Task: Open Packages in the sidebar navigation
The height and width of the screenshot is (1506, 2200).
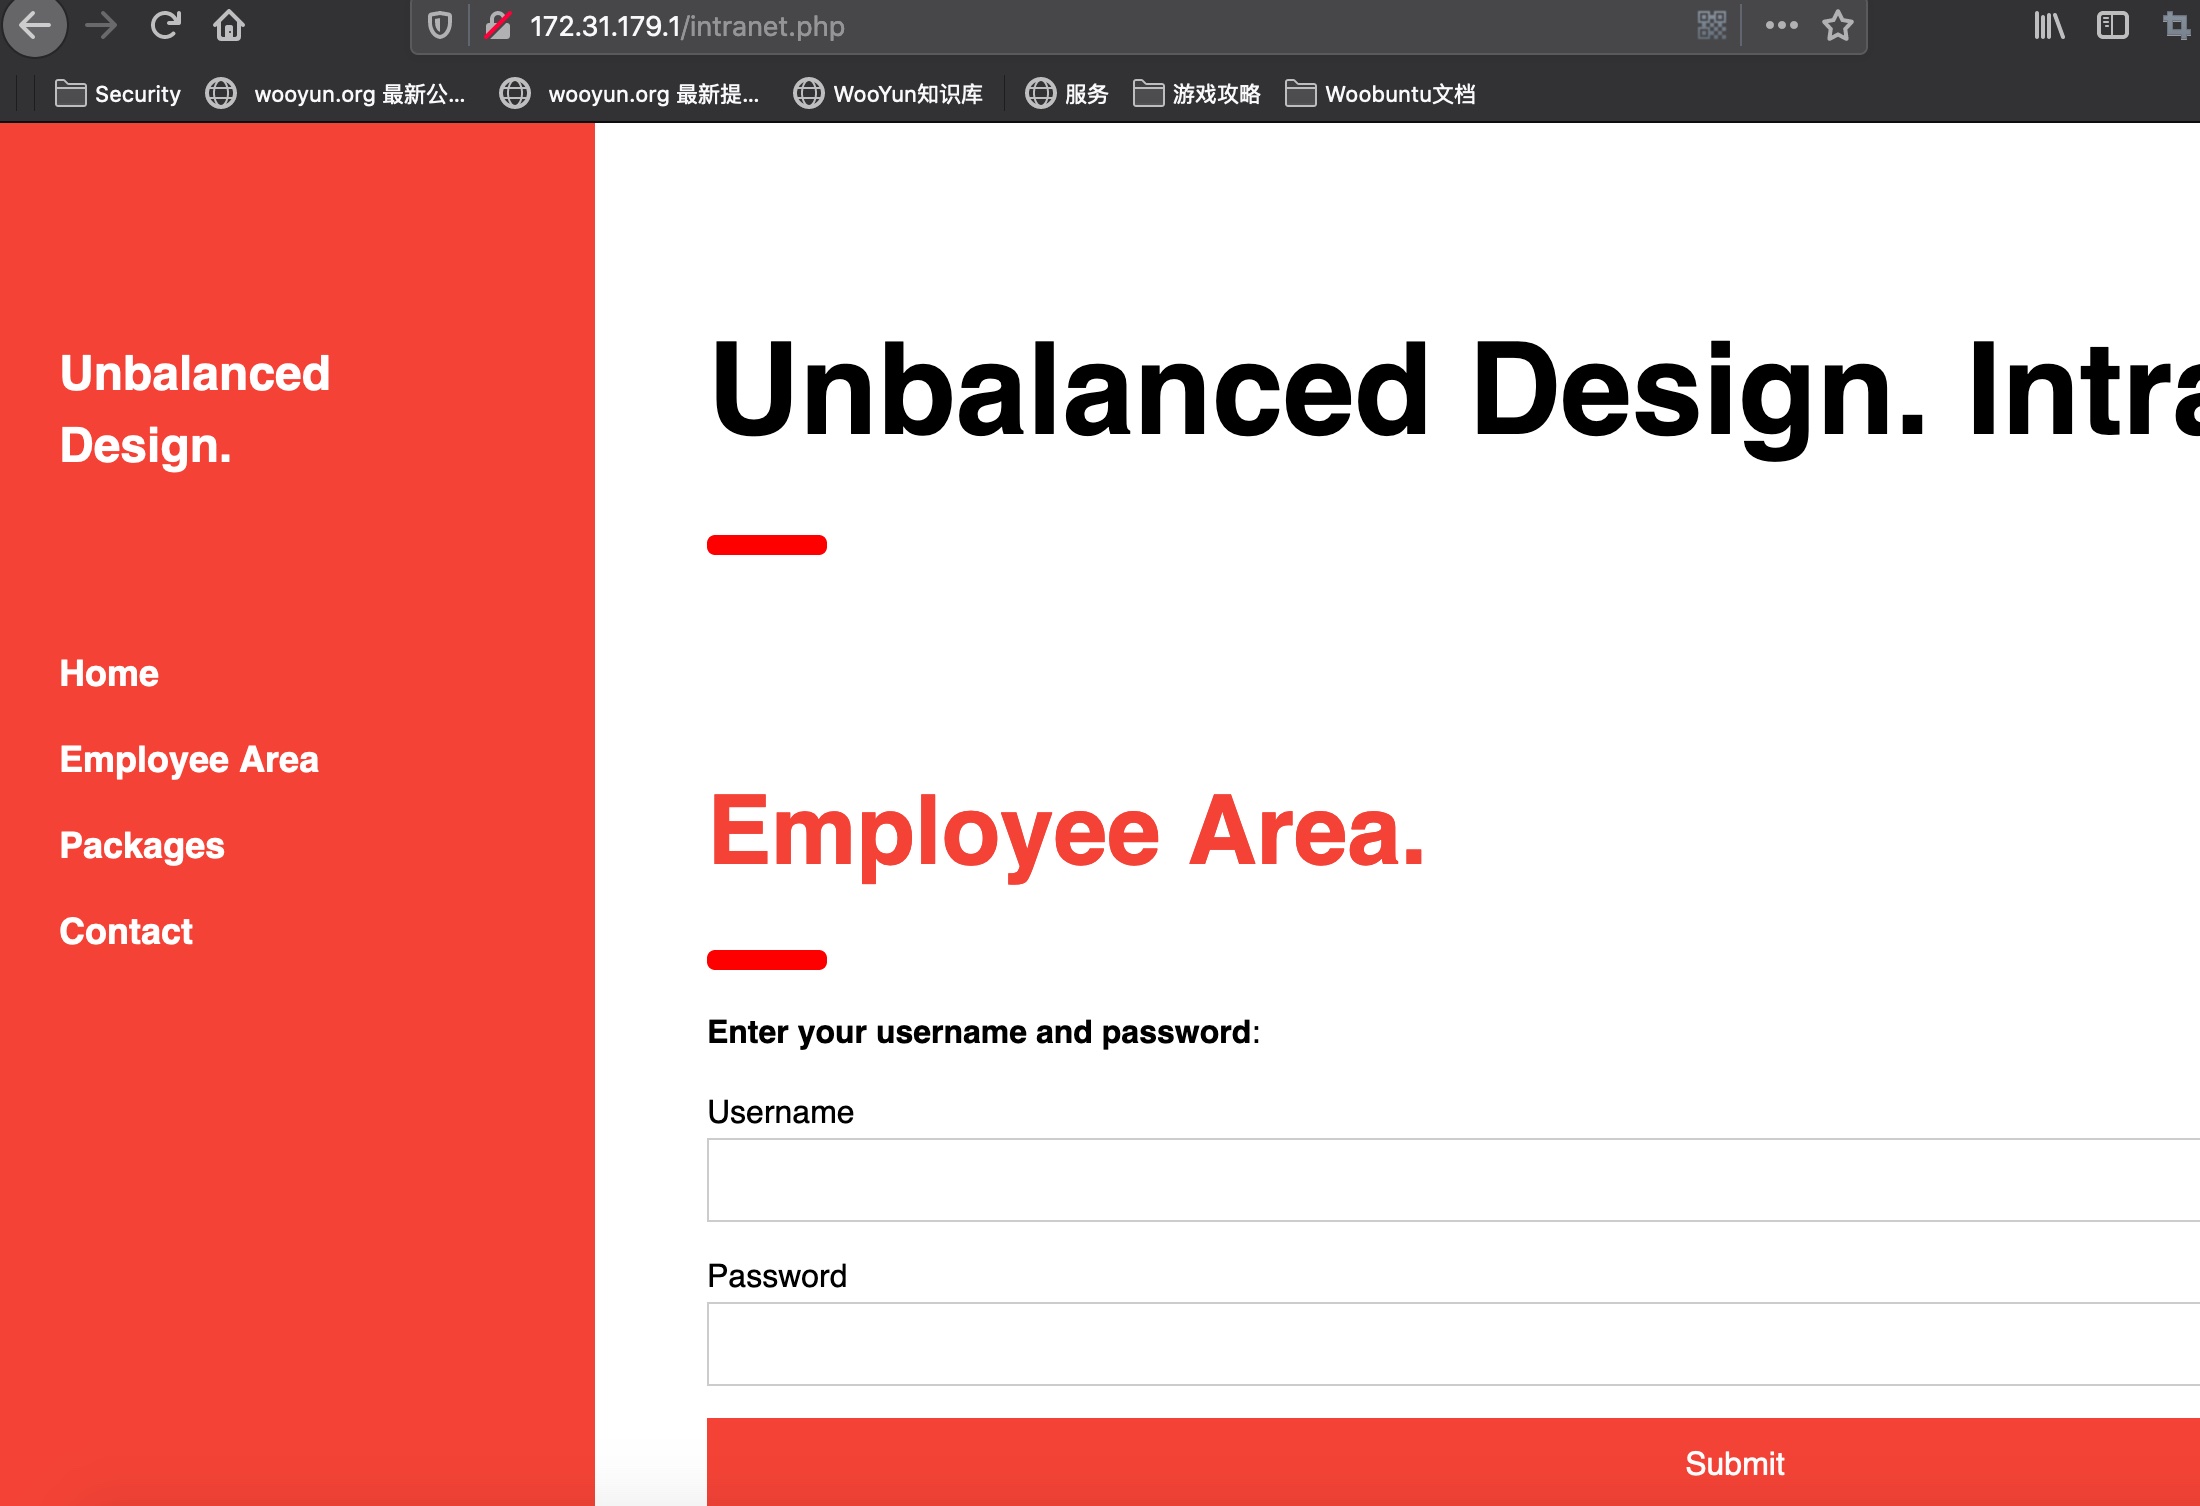Action: (x=142, y=846)
